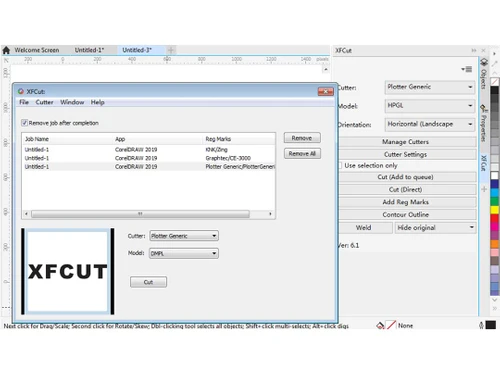The width and height of the screenshot is (500, 375).
Task: Click the Remove All button
Action: pyautogui.click(x=302, y=154)
